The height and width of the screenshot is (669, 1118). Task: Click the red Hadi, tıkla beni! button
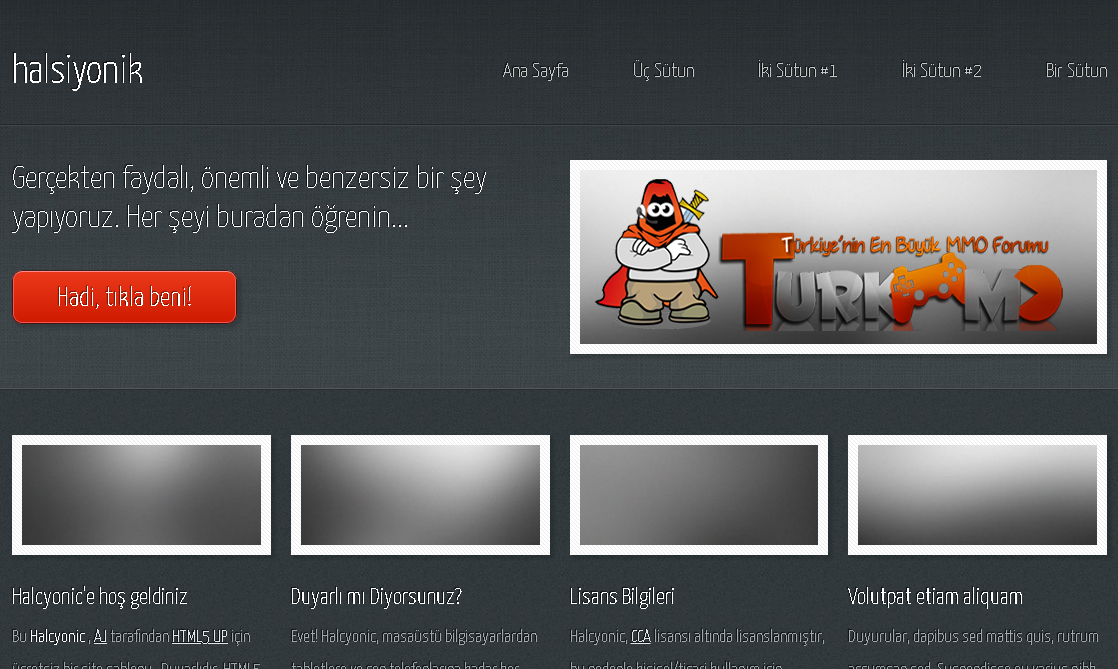click(124, 297)
